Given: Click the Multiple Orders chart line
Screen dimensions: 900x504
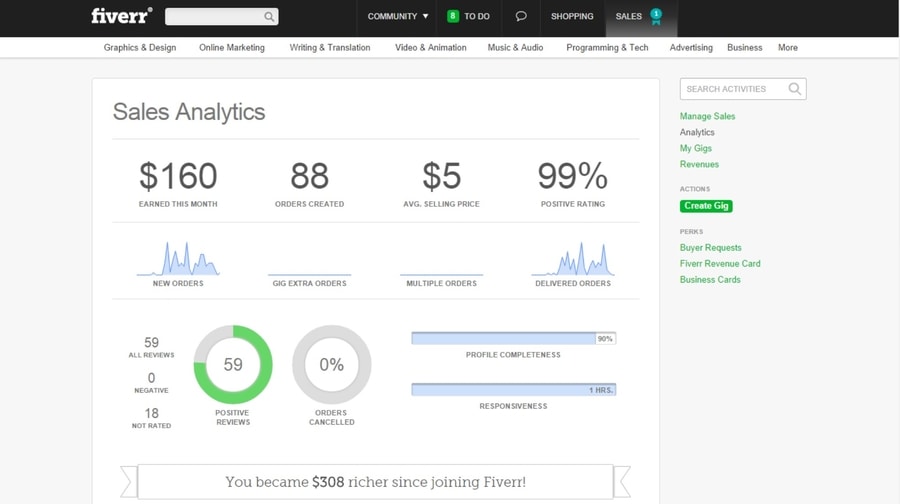Looking at the screenshot, I should [441, 274].
